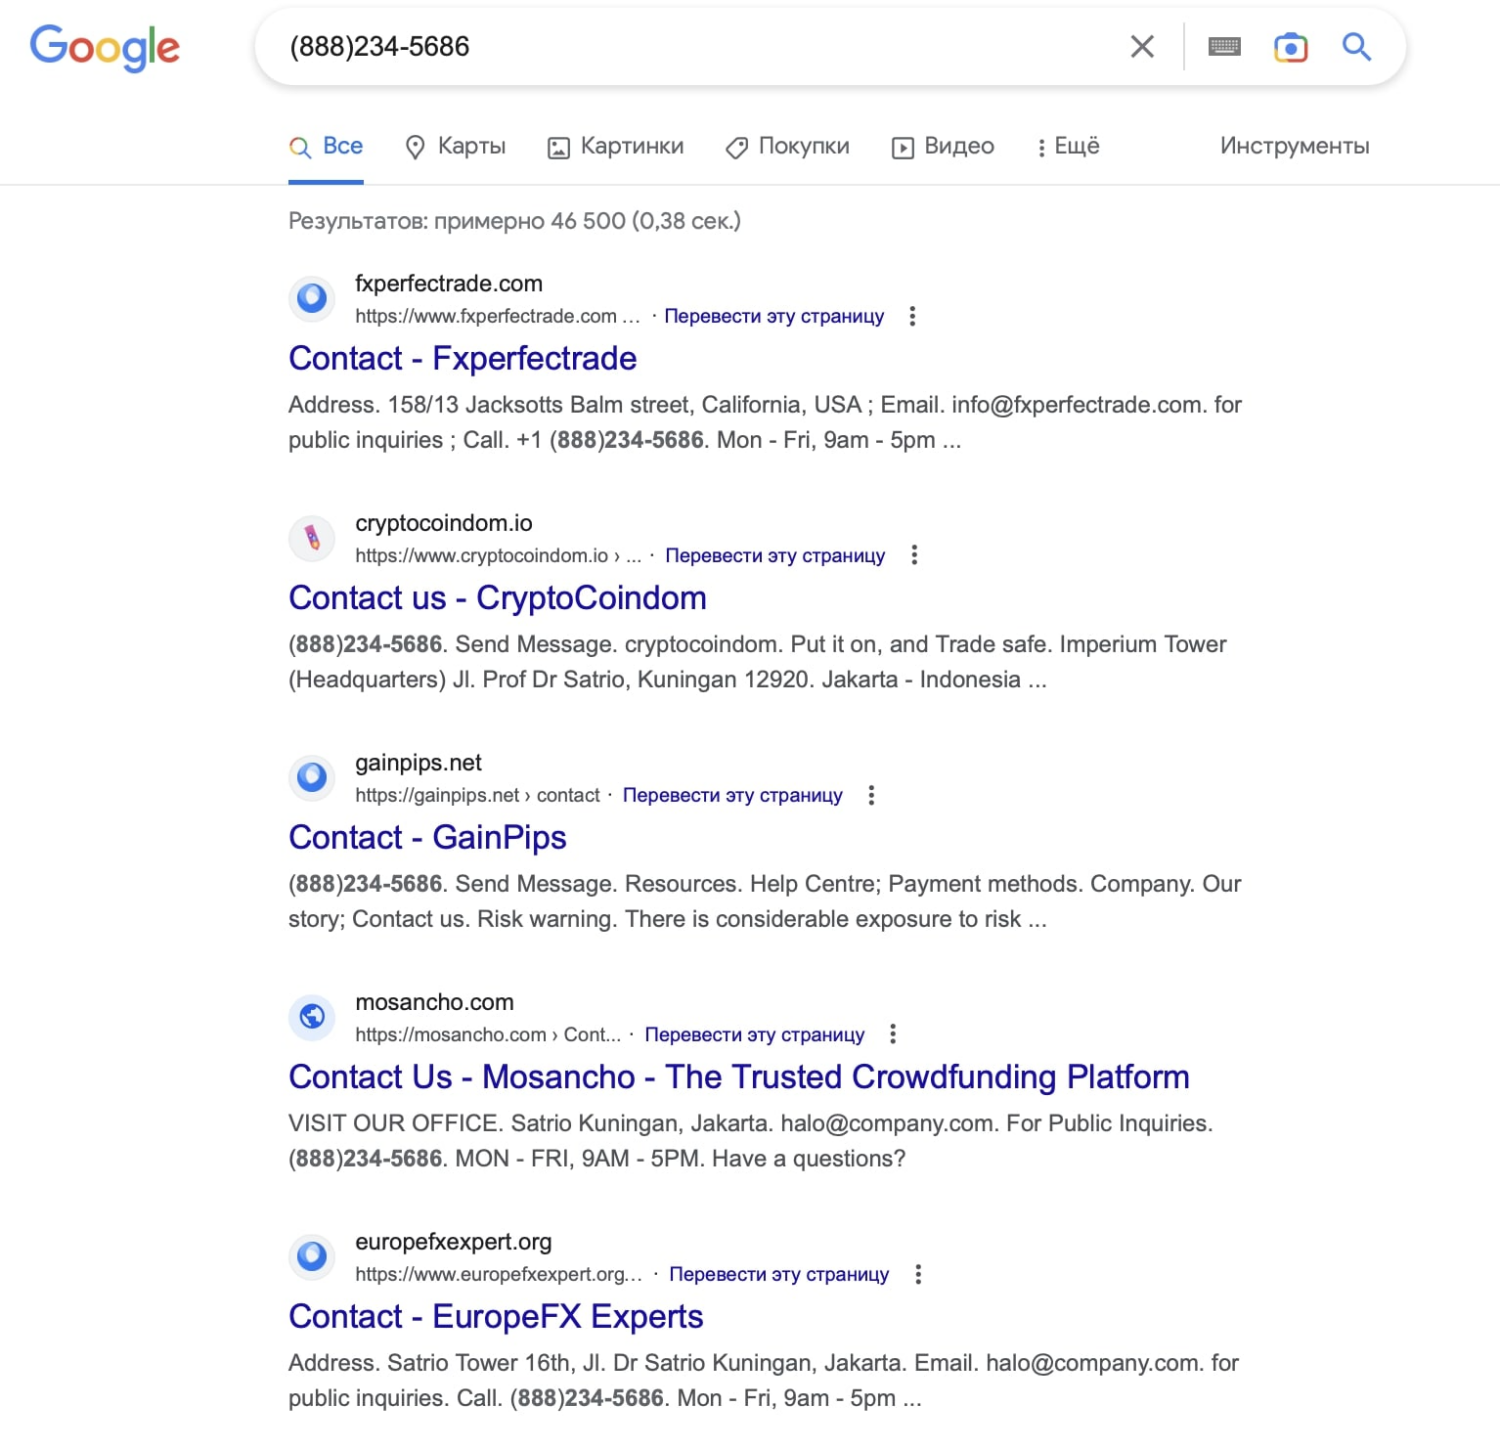The image size is (1500, 1449).
Task: Open three-dot menu for fxperfectrade result
Action: [x=912, y=317]
